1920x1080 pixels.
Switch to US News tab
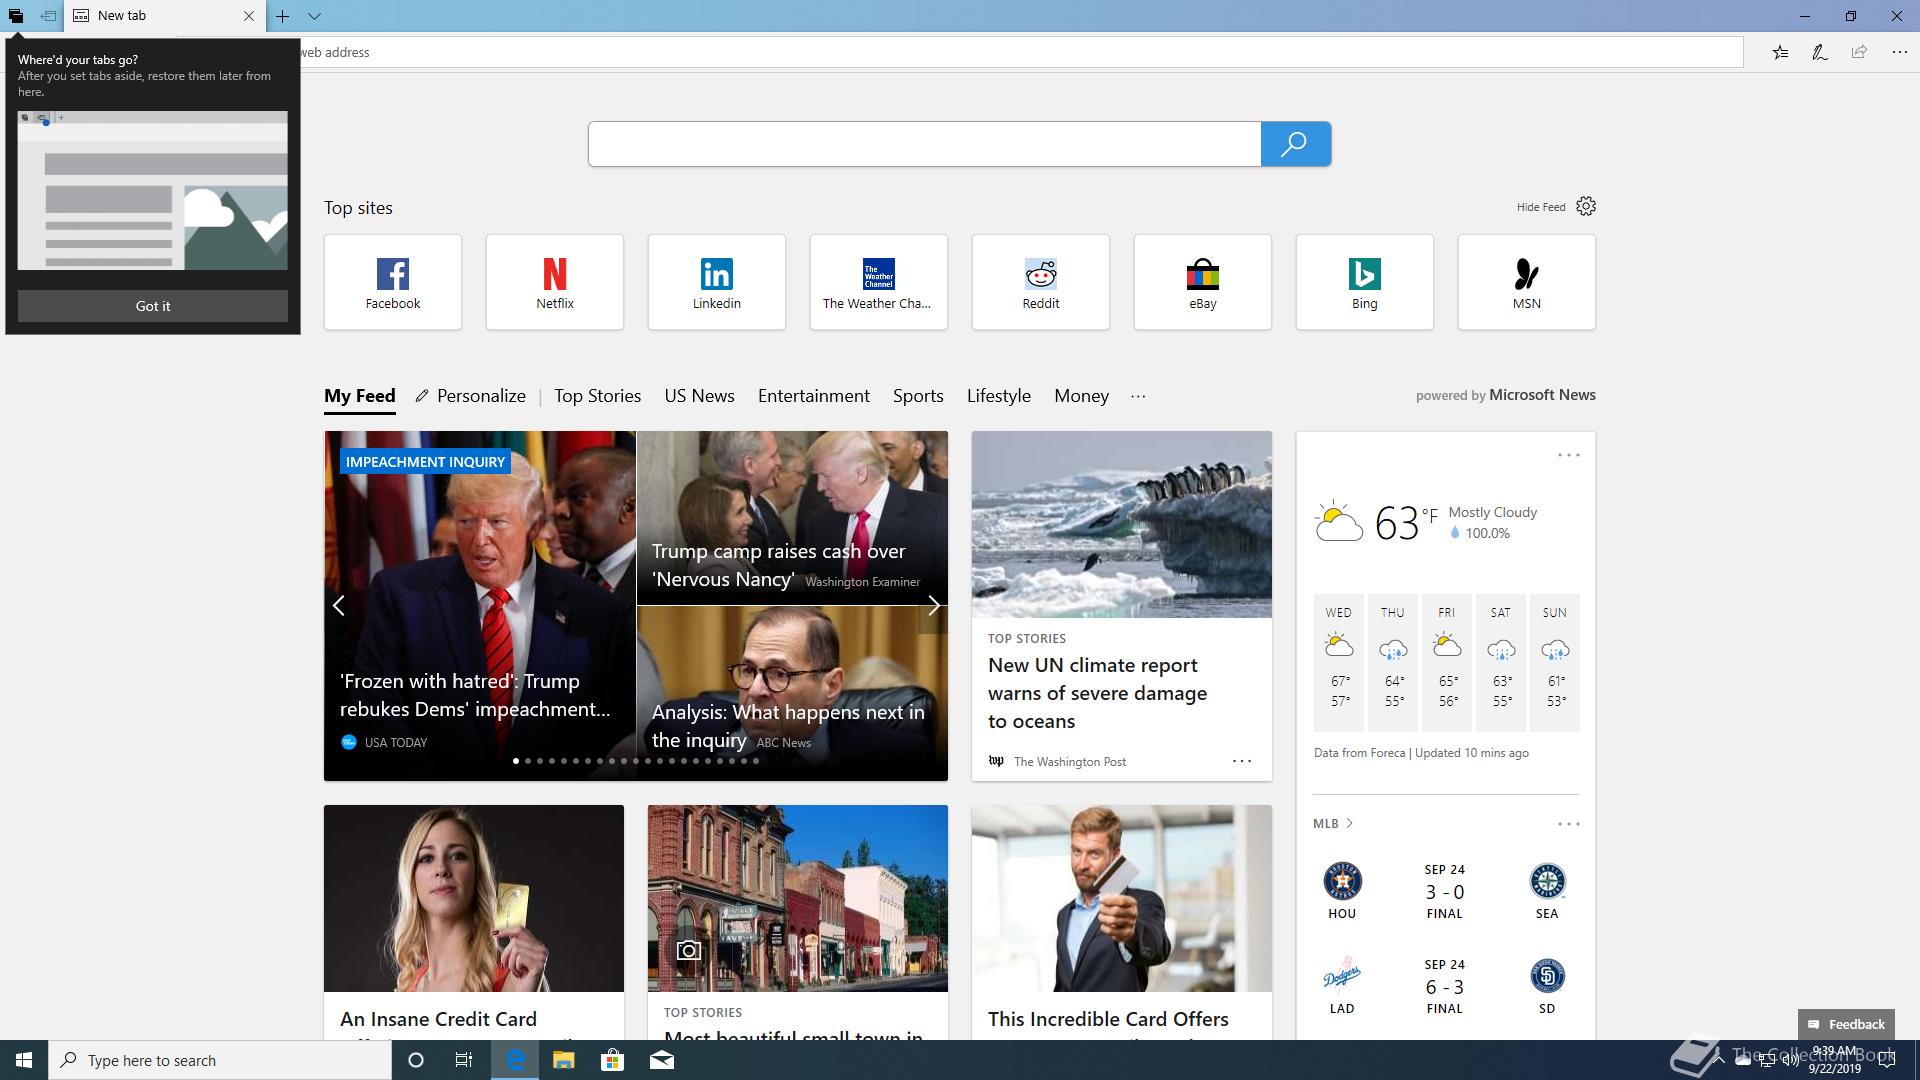coord(700,396)
